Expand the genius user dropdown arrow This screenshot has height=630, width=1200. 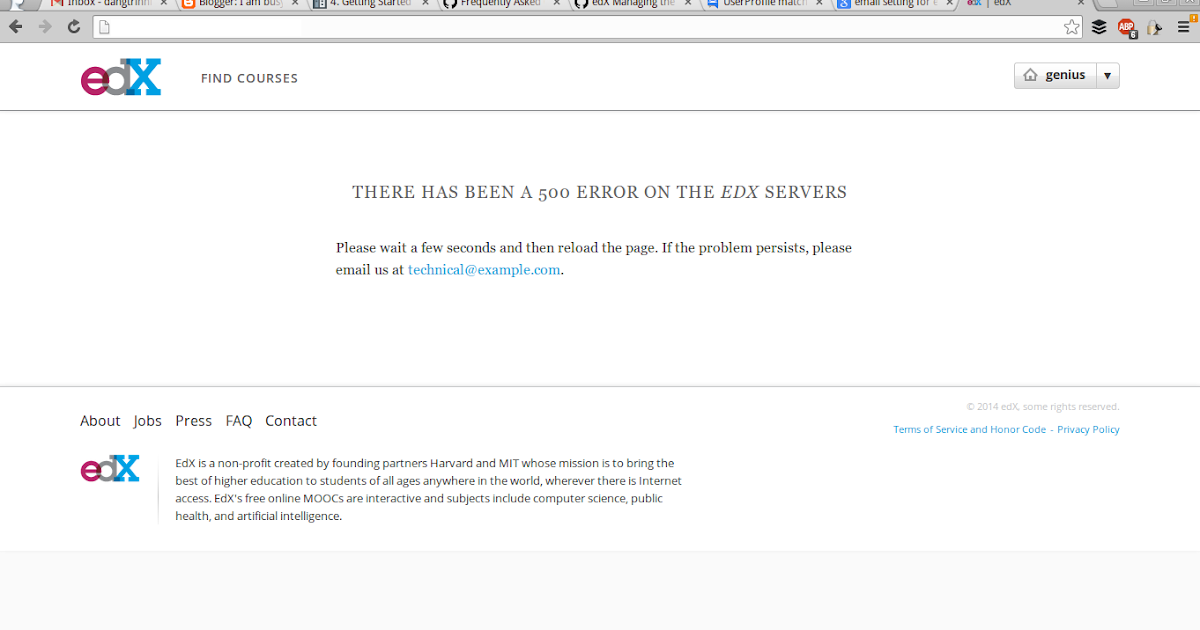(x=1107, y=76)
